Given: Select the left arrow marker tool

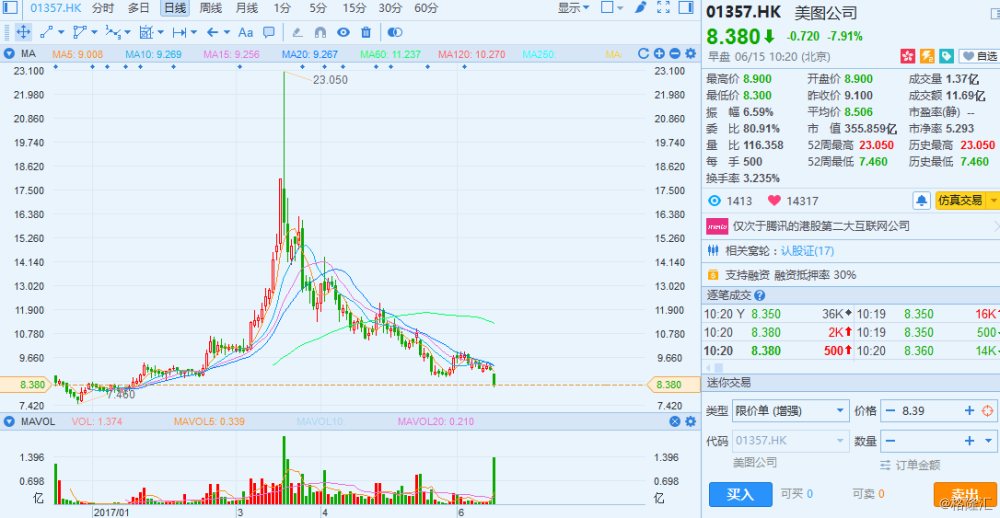Looking at the screenshot, I should pos(212,32).
